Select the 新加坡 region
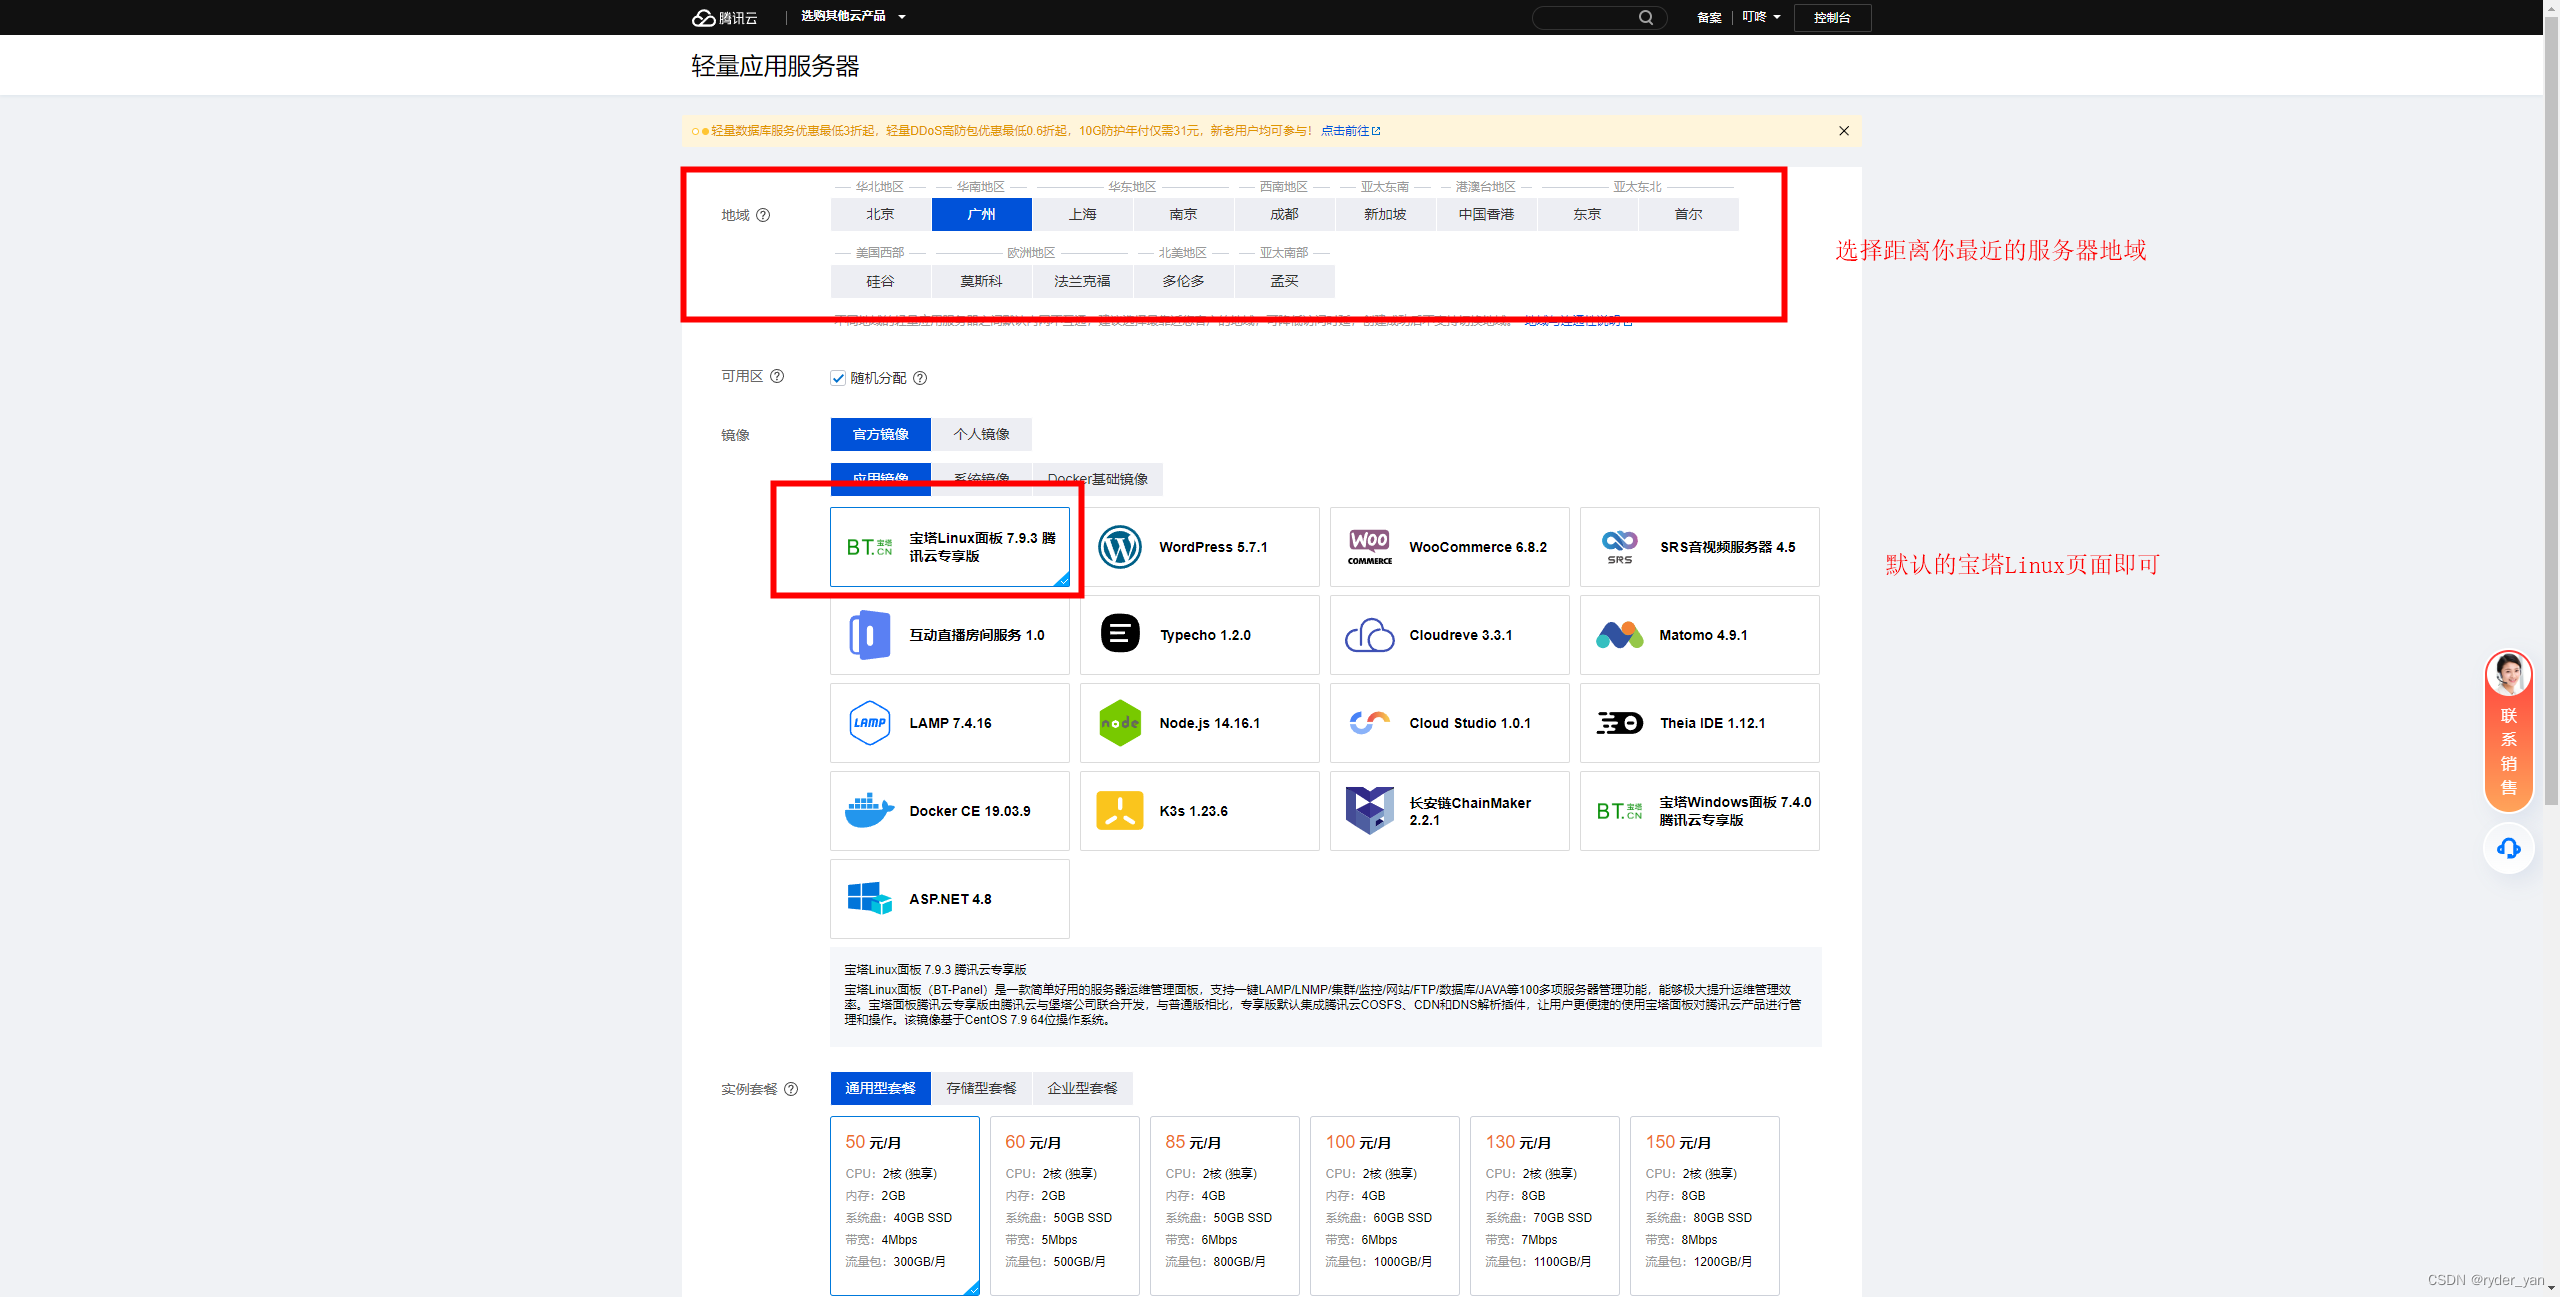Screen dimensions: 2560x1297 [x=1385, y=214]
